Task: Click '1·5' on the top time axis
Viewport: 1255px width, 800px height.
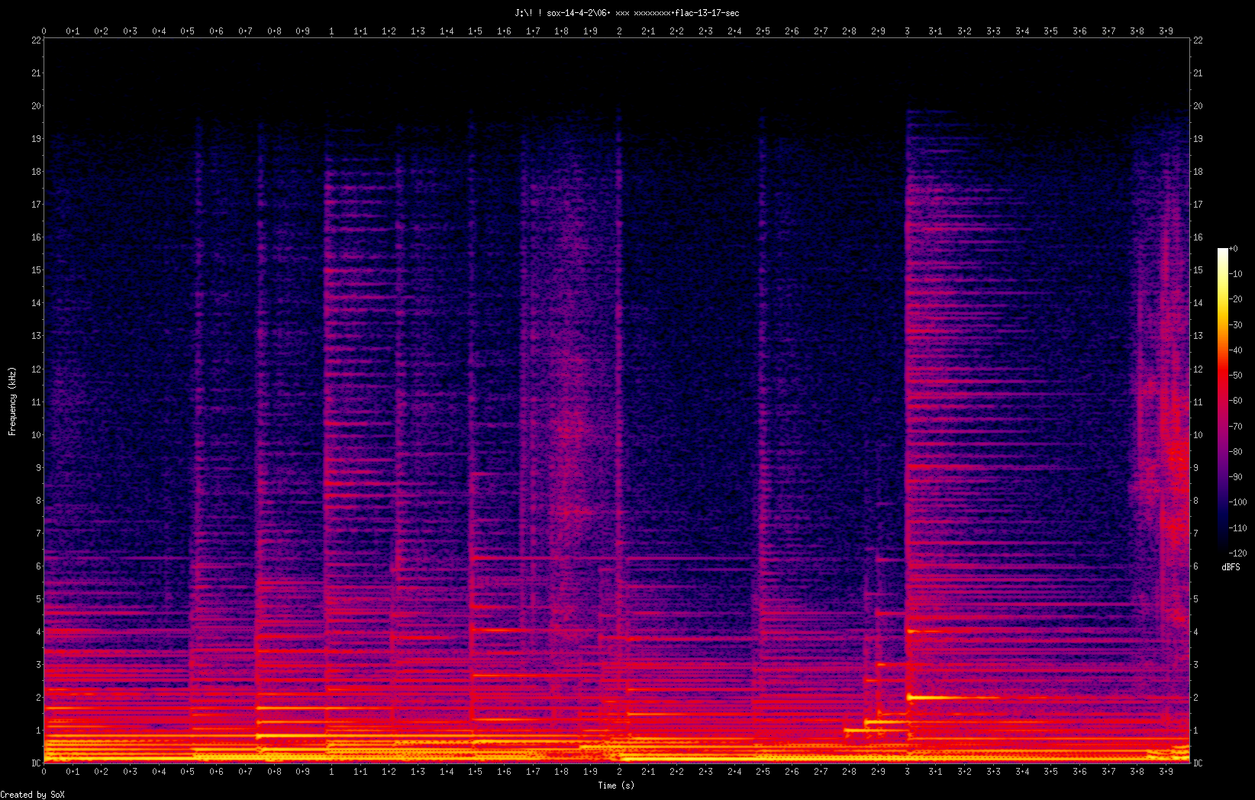Action: 476,31
